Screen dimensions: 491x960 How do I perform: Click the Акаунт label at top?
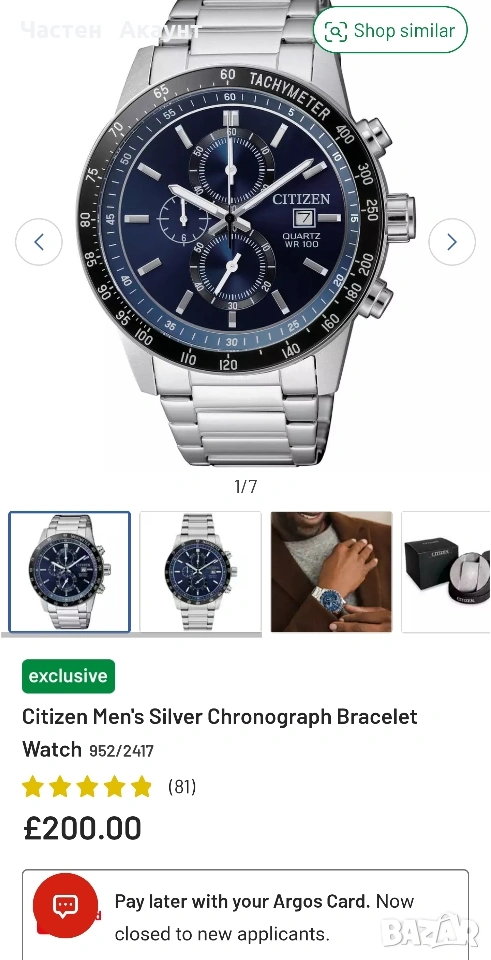click(160, 30)
